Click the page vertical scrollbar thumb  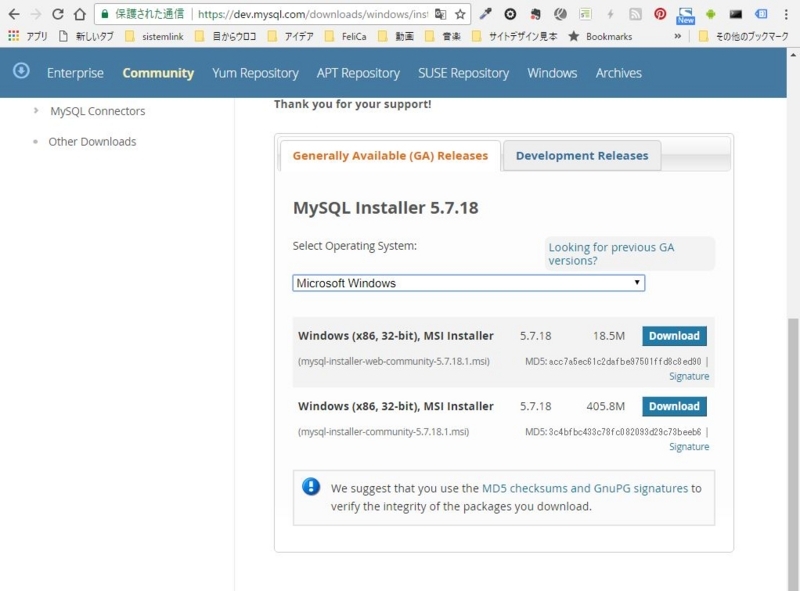793,454
